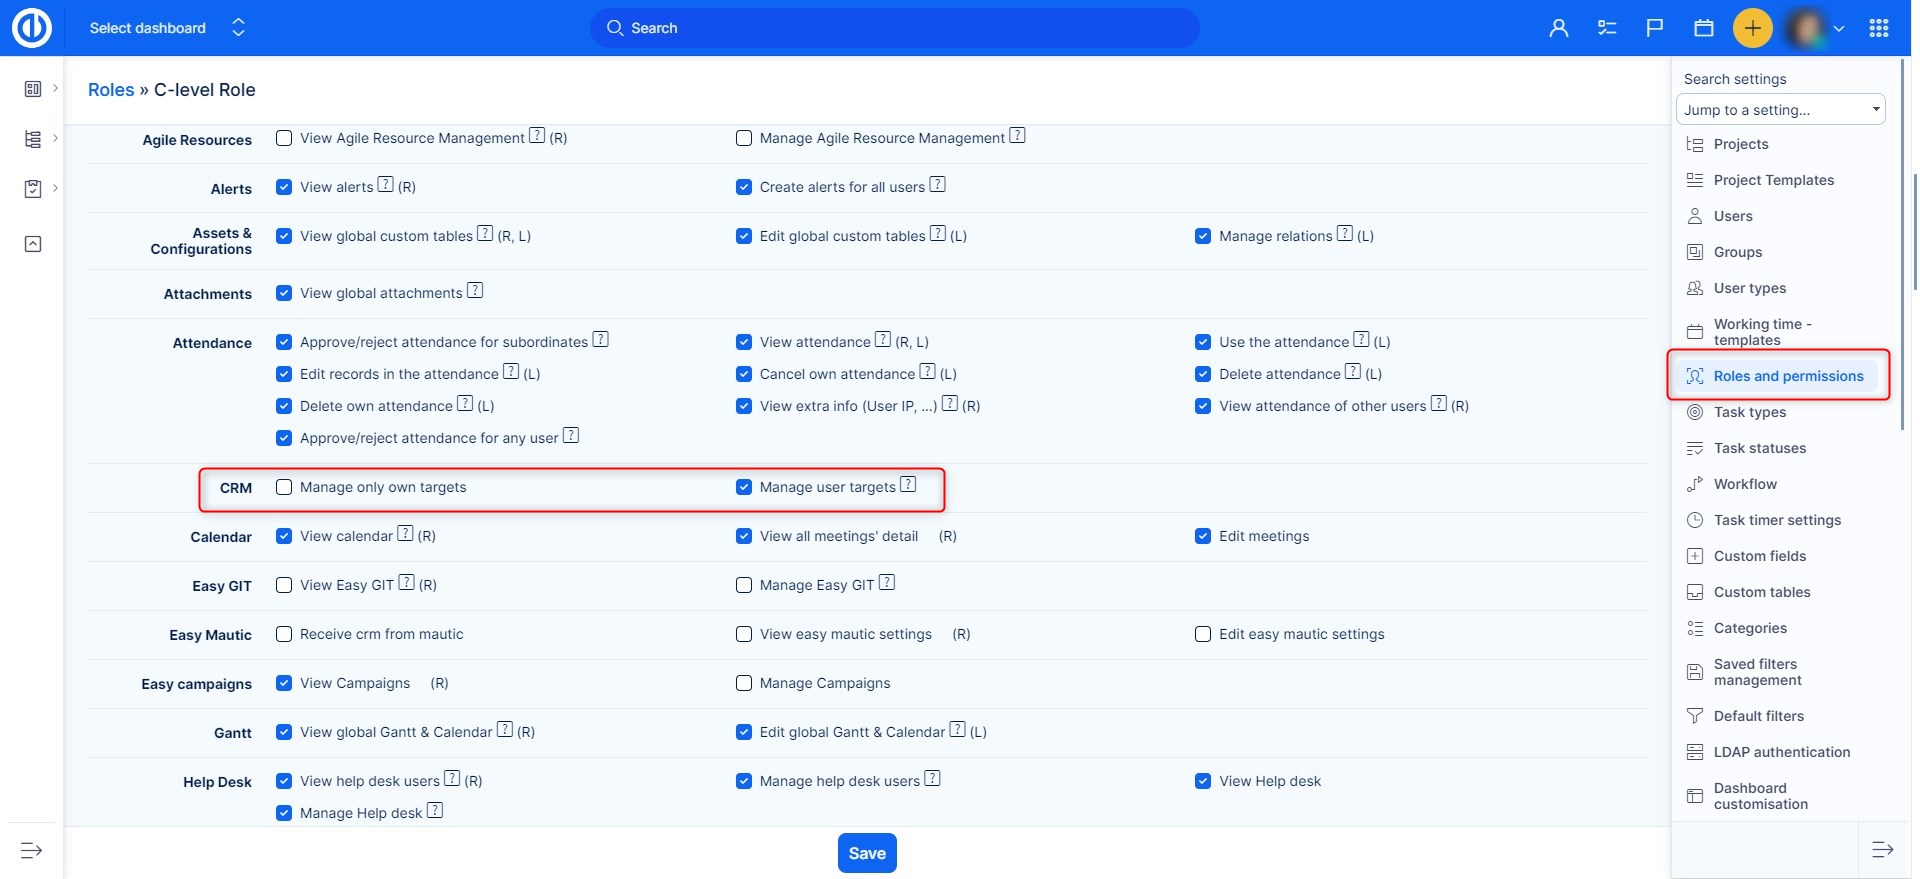Open the checklist tasks icon in top bar
The height and width of the screenshot is (879, 1920).
[x=1607, y=28]
